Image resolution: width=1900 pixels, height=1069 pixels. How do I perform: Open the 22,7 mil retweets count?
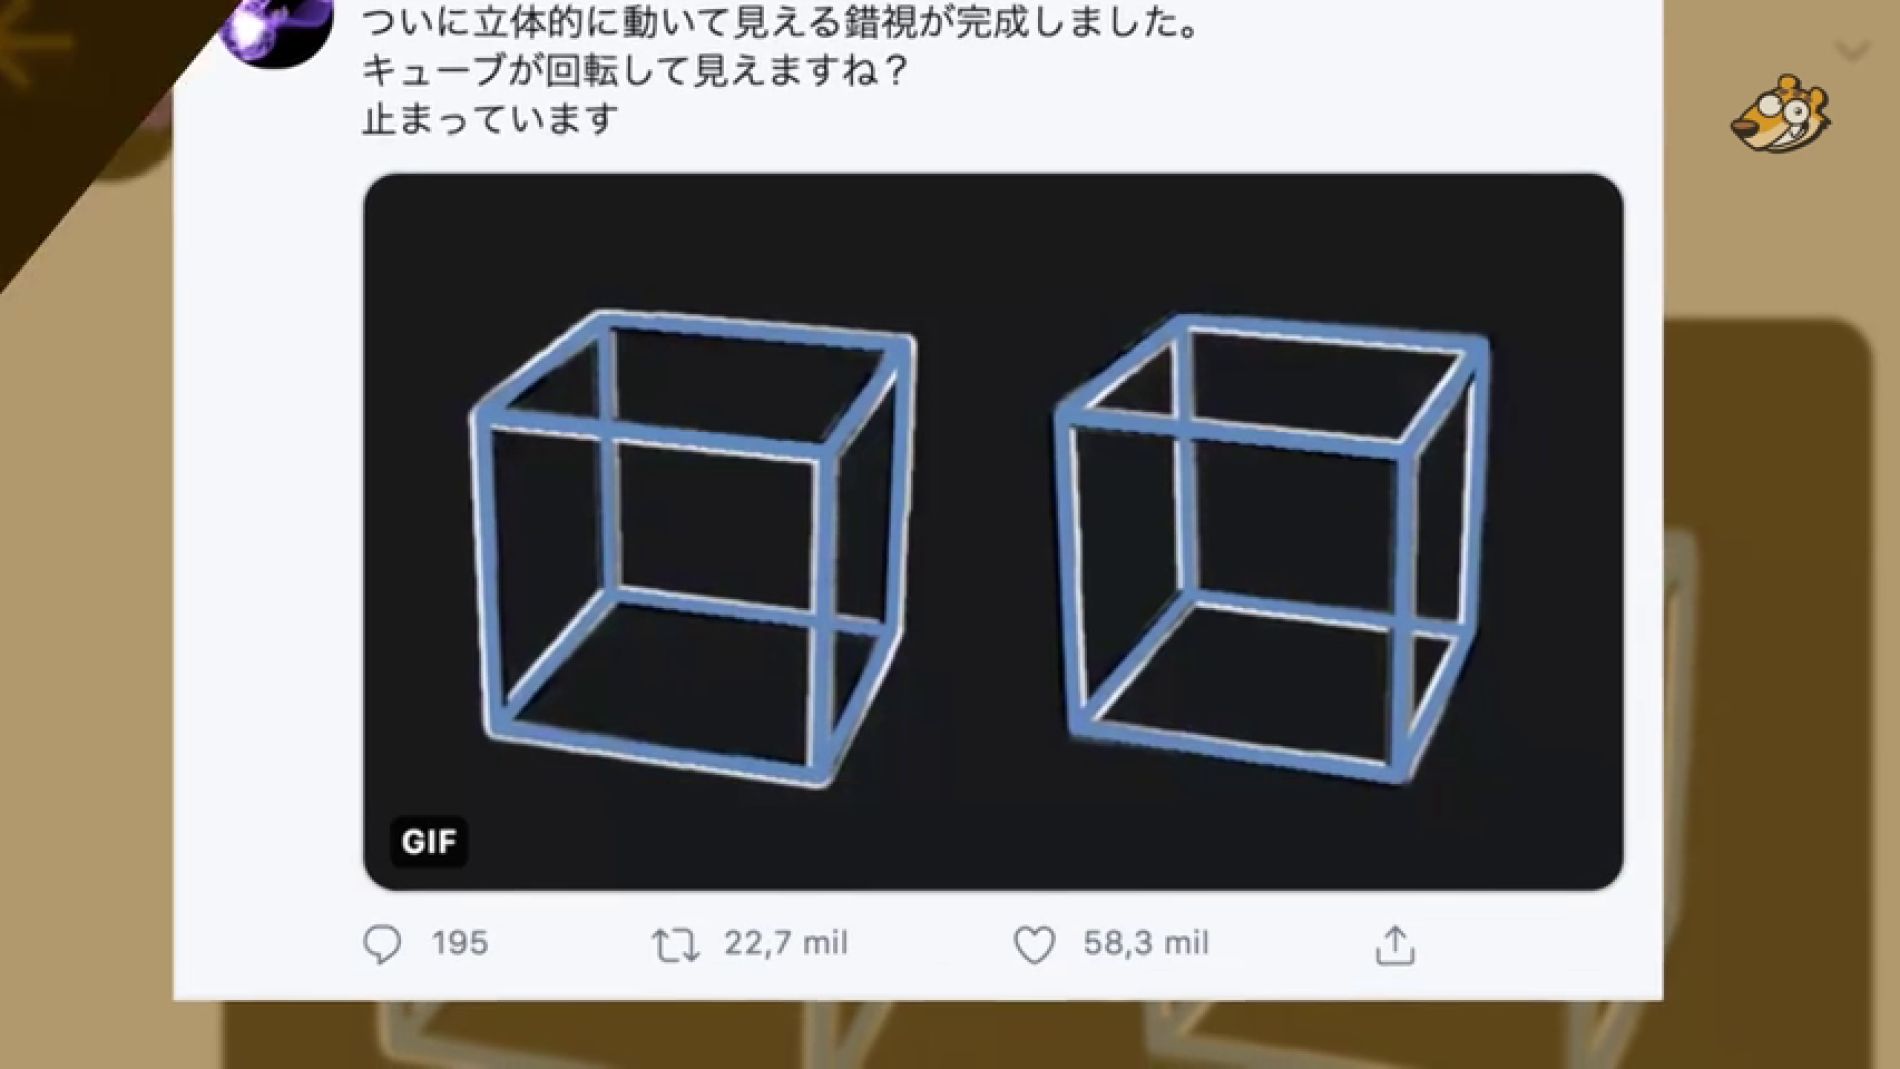pyautogui.click(x=786, y=943)
